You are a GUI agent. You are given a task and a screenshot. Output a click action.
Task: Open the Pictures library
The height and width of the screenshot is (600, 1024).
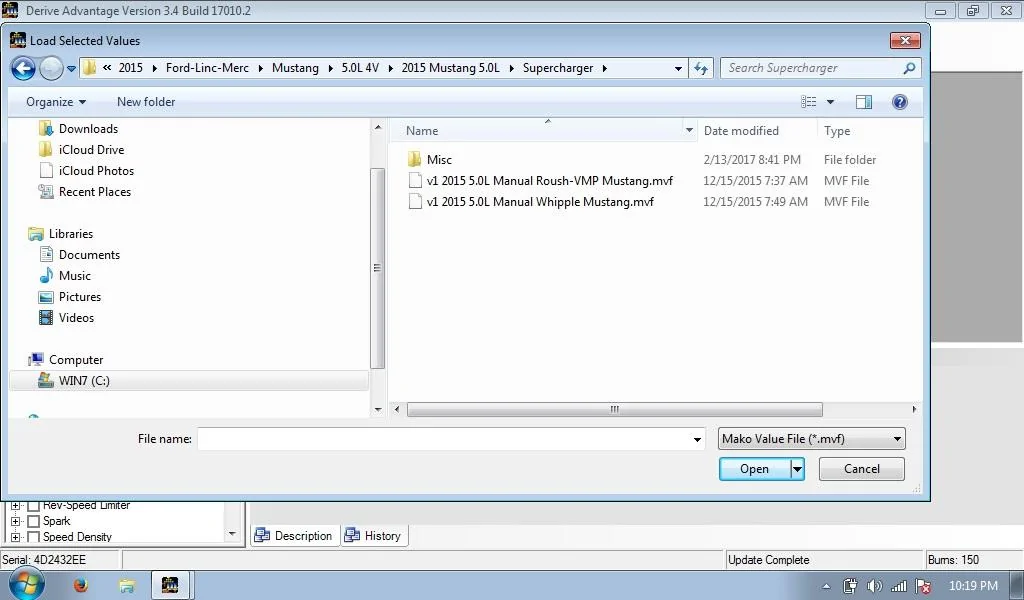(80, 296)
